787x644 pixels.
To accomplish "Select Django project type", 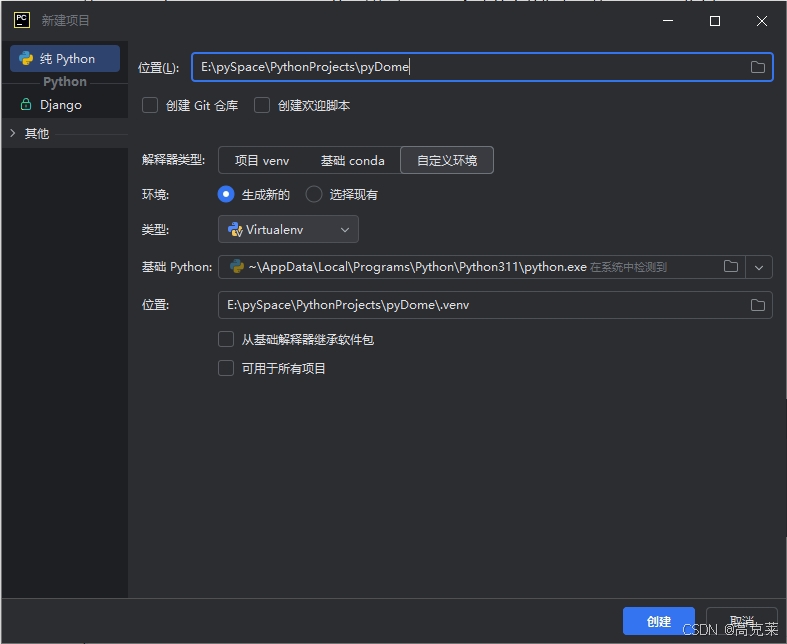I will (x=65, y=104).
